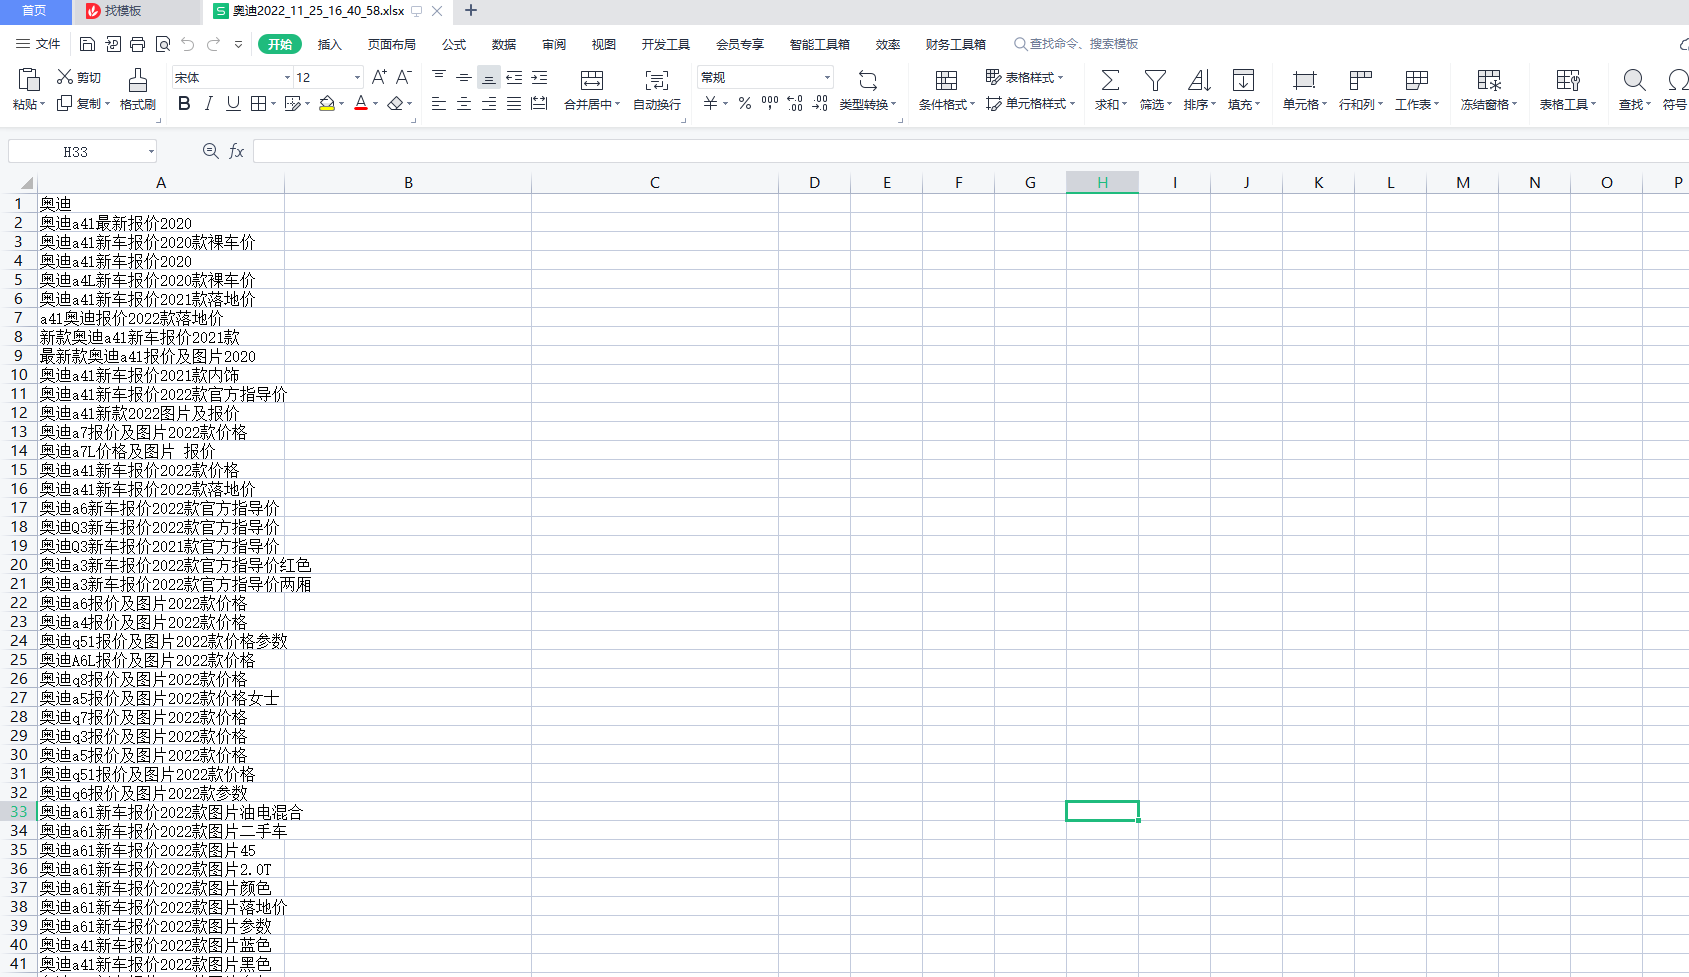Increase font size with the A+ icon
Image resolution: width=1689 pixels, height=977 pixels.
pos(379,77)
